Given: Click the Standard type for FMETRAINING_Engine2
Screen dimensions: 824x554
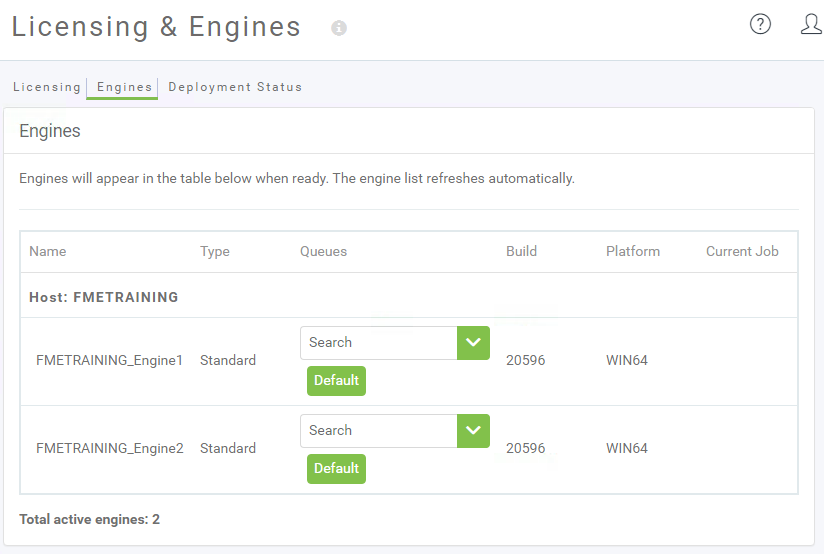Looking at the screenshot, I should (x=228, y=448).
